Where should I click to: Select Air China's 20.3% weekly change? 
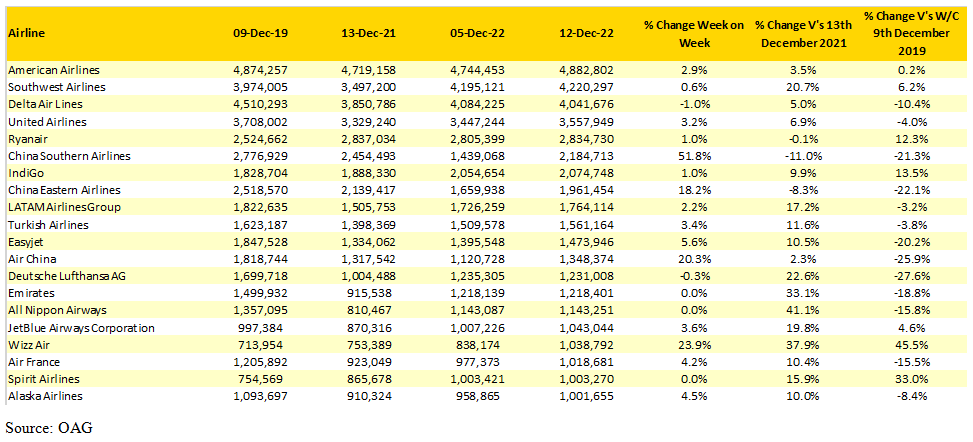(x=694, y=258)
